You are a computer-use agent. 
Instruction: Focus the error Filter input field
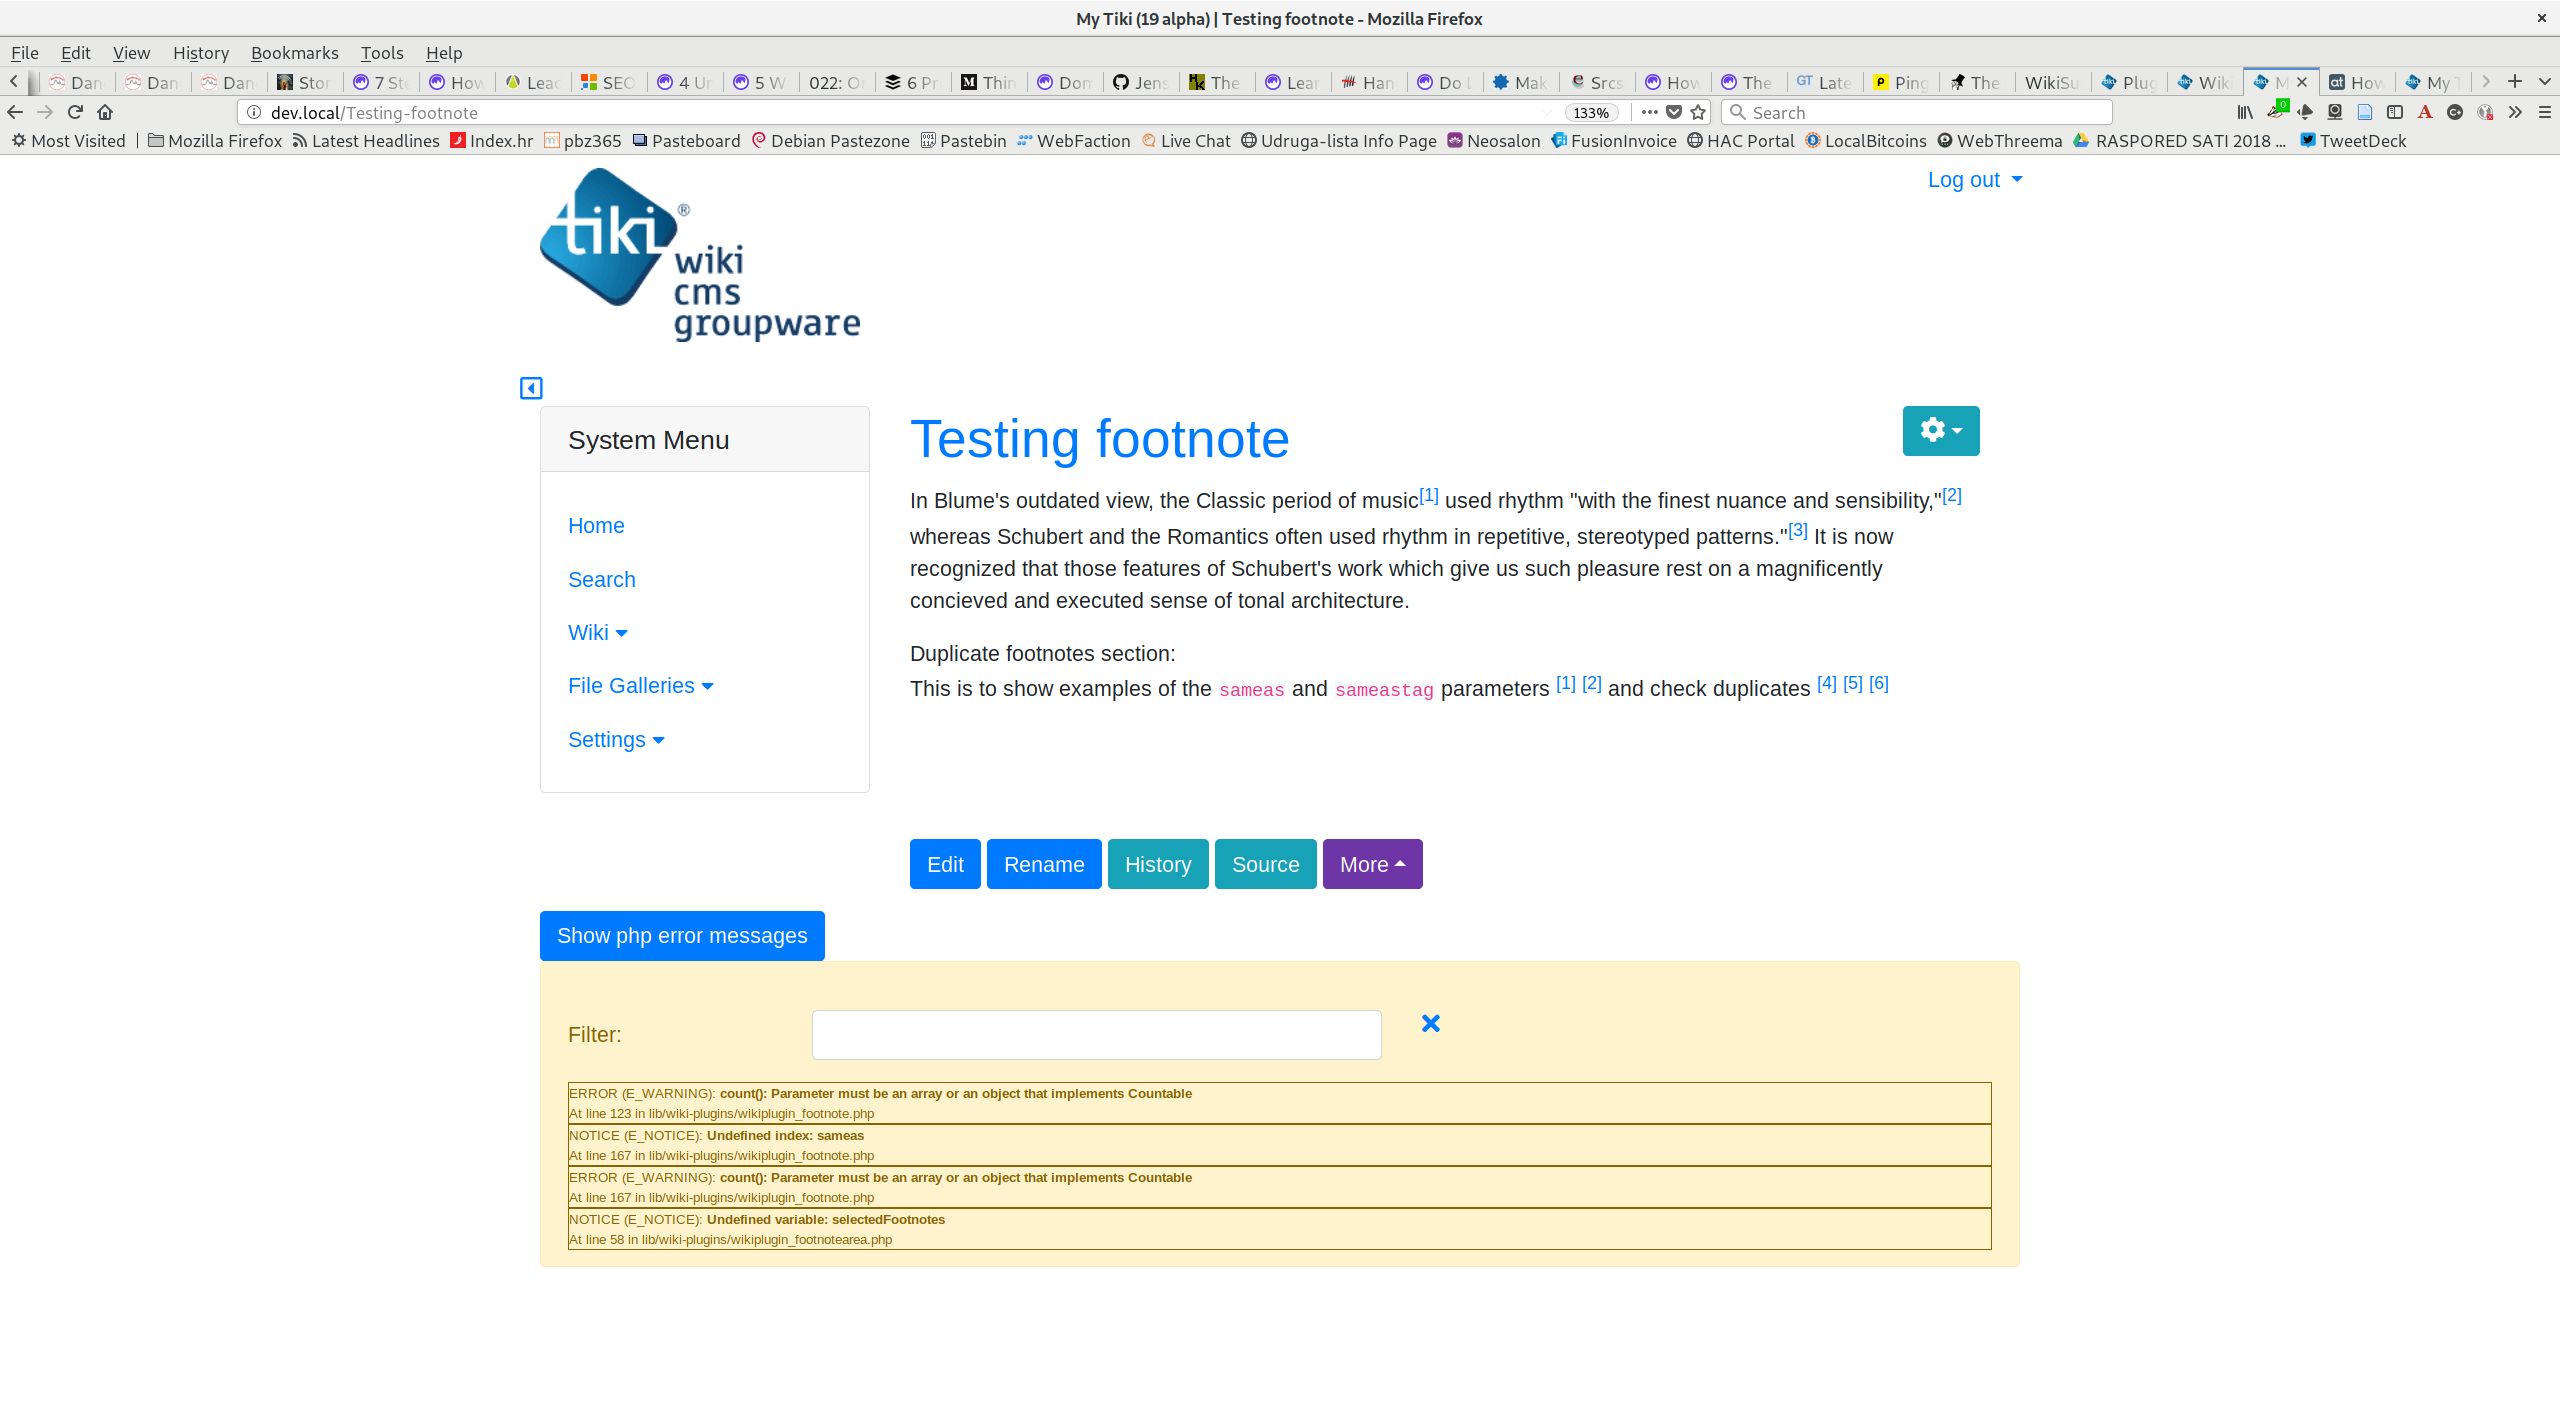coord(1097,1035)
